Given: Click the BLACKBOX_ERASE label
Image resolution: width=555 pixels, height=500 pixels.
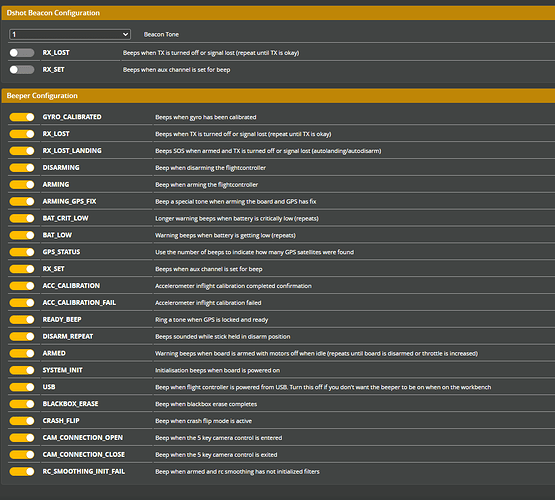Looking at the screenshot, I should pyautogui.click(x=70, y=404).
